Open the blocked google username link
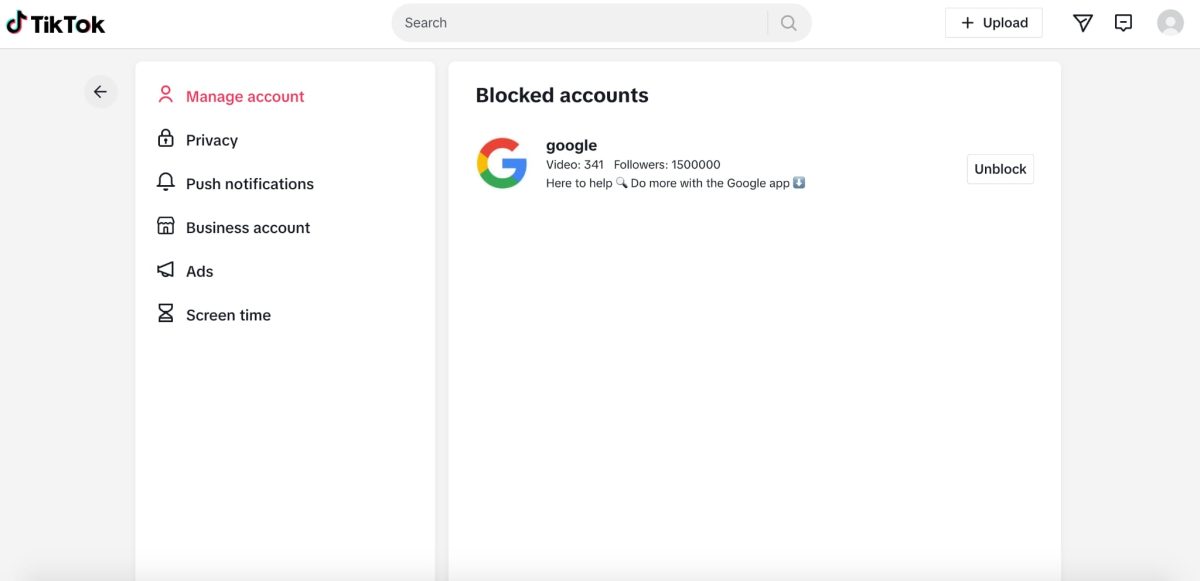This screenshot has height=581, width=1200. pyautogui.click(x=571, y=146)
